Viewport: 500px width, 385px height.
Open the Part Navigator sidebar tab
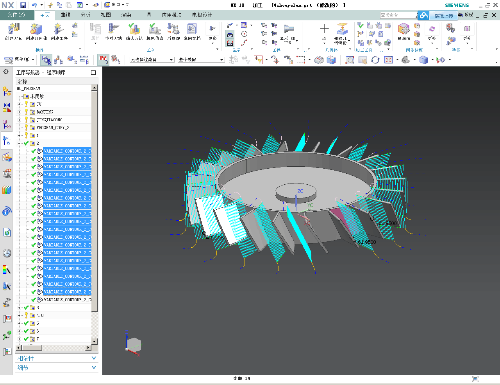[x=7, y=125]
